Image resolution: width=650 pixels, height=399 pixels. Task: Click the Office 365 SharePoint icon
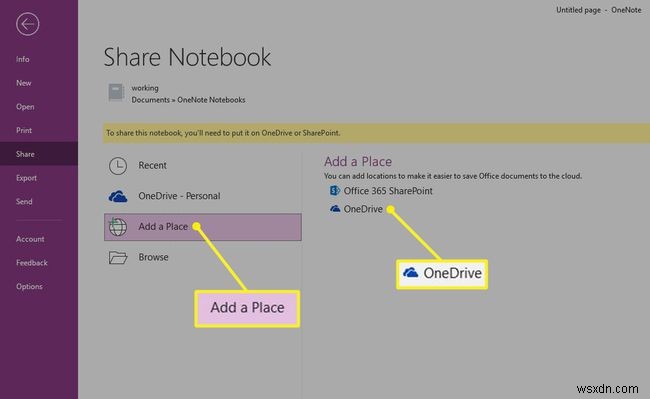335,191
